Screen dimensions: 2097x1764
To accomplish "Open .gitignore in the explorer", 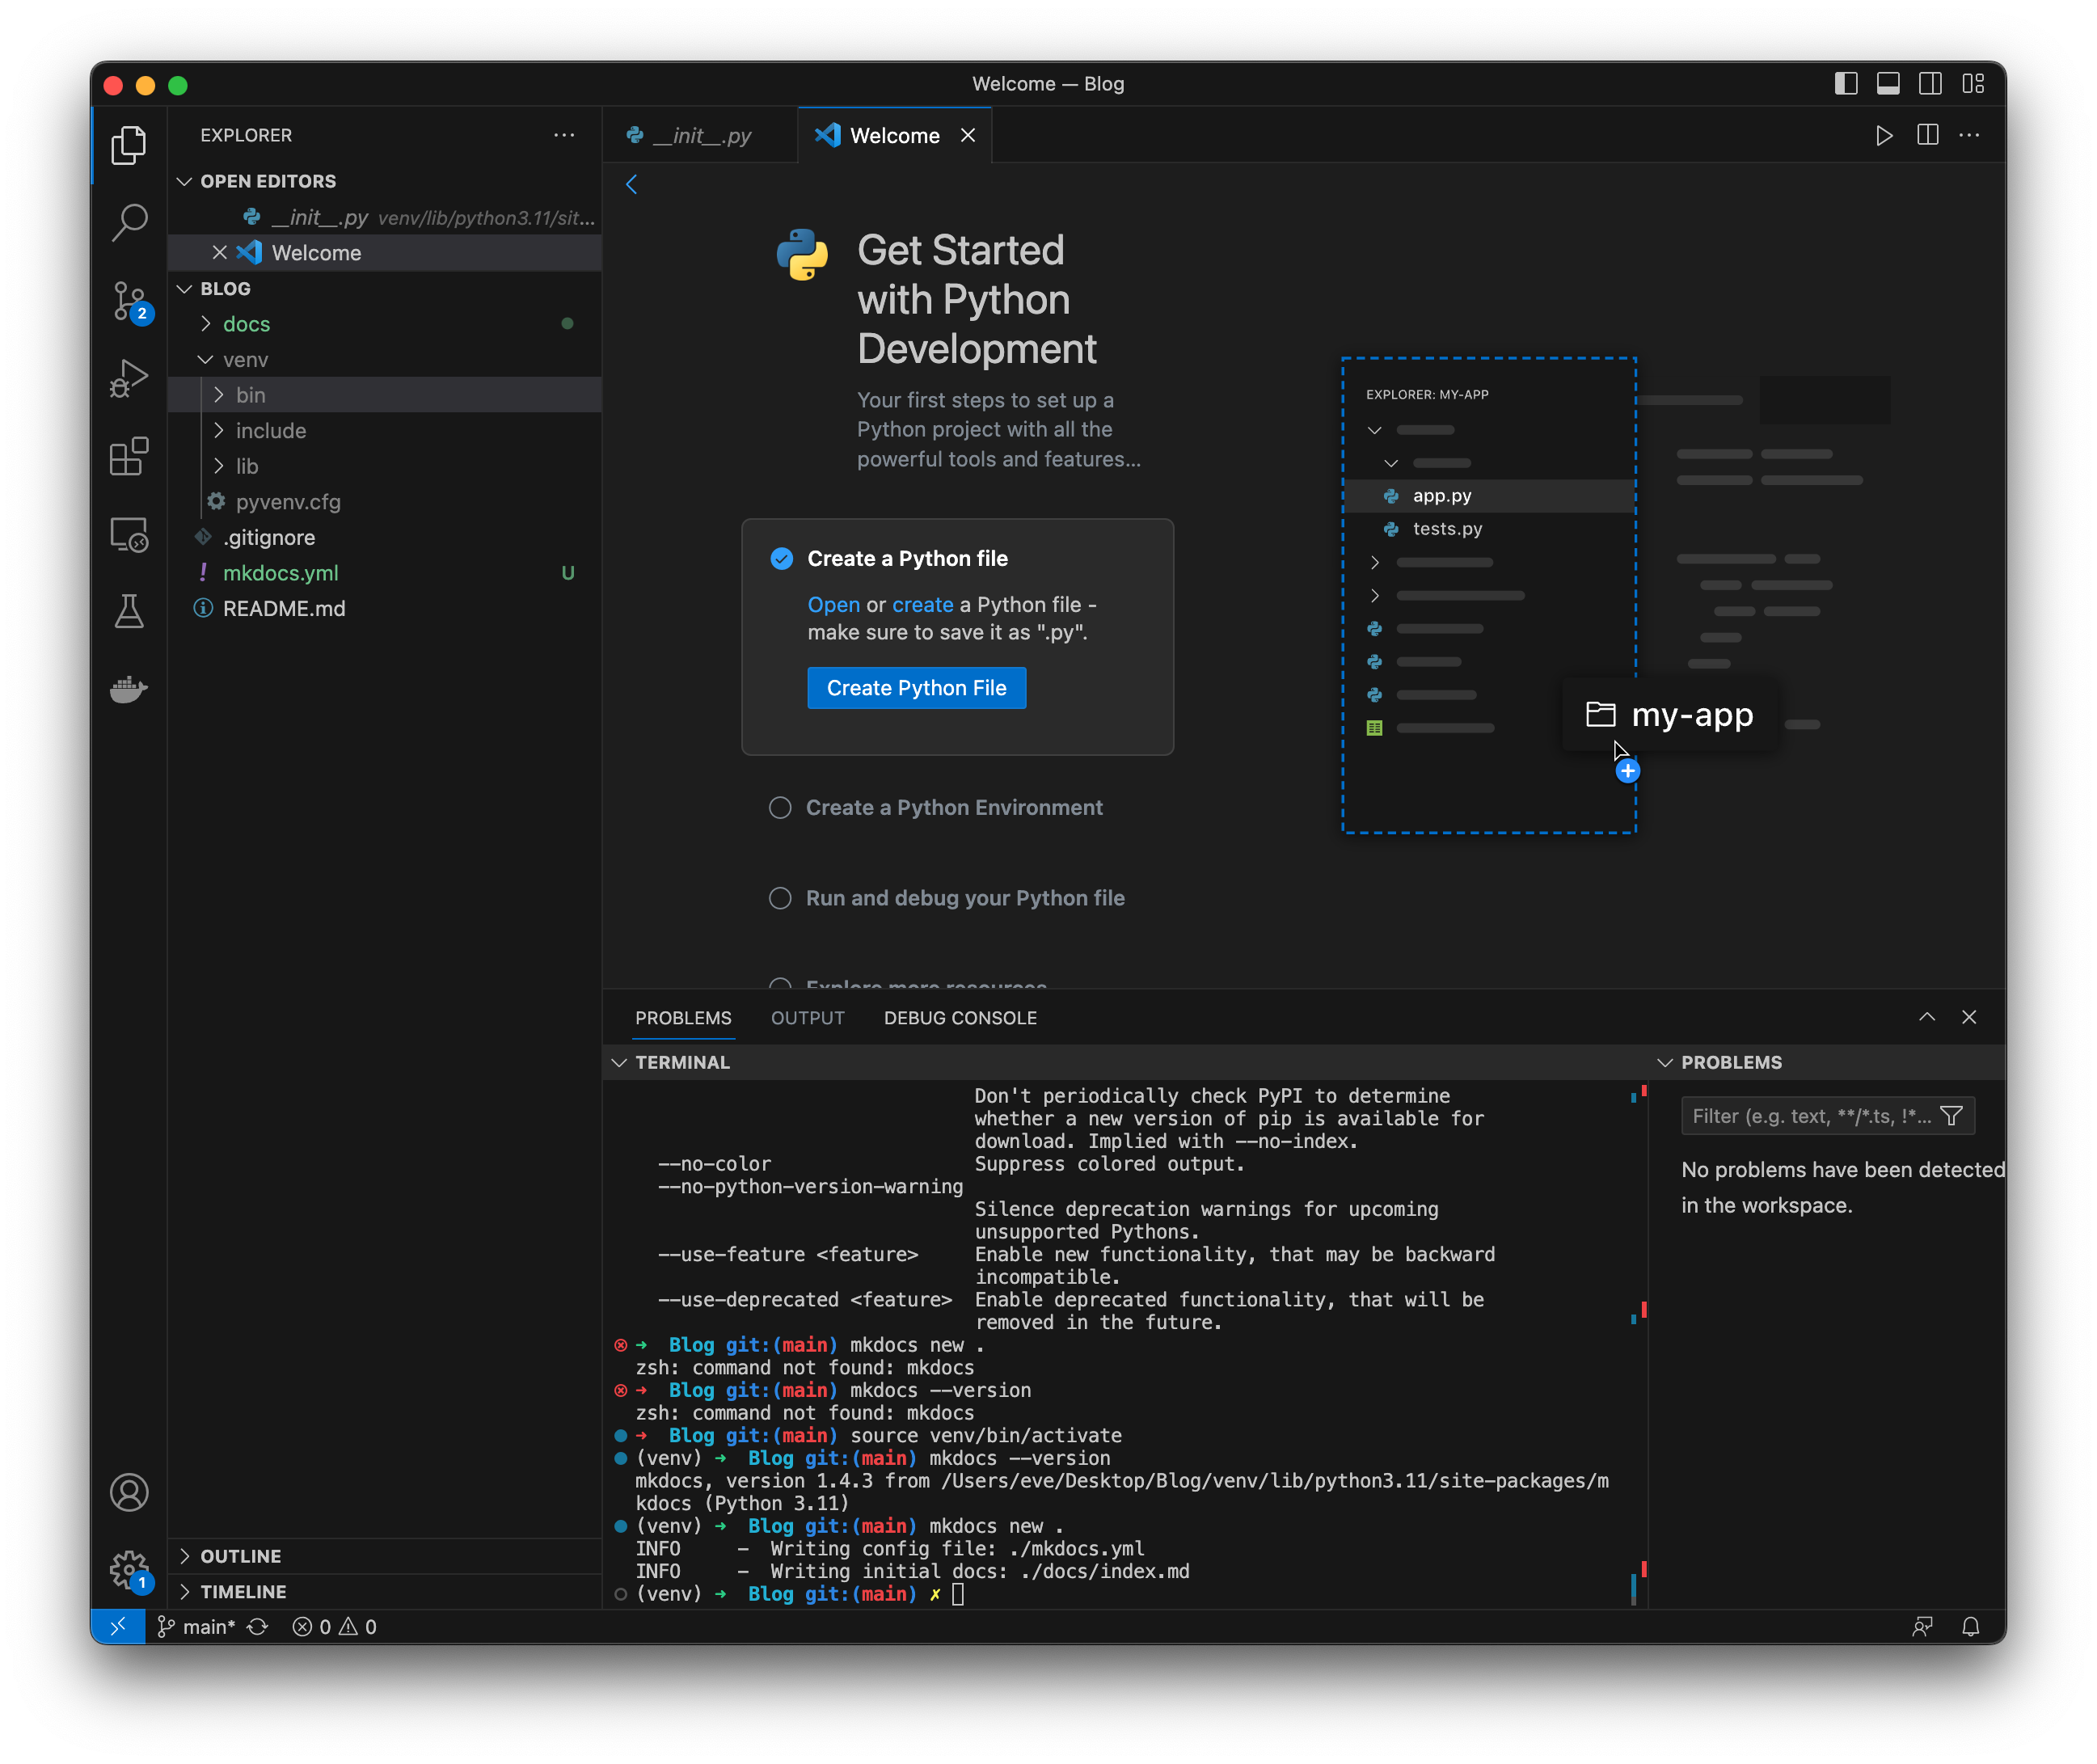I will coord(385,537).
